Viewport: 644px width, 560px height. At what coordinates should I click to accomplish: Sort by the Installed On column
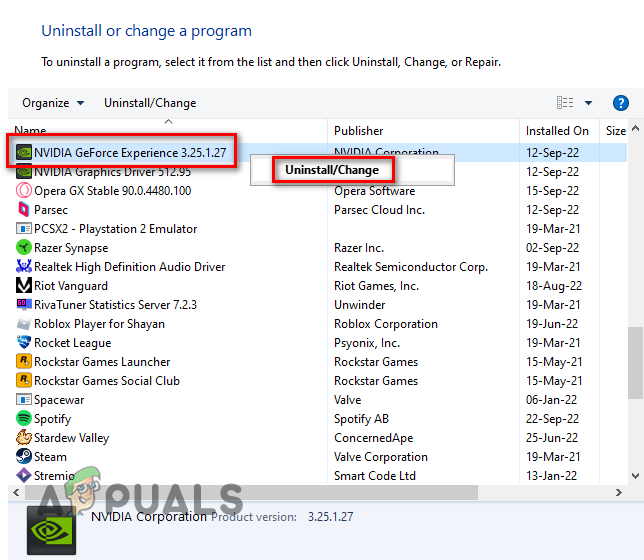pos(557,131)
